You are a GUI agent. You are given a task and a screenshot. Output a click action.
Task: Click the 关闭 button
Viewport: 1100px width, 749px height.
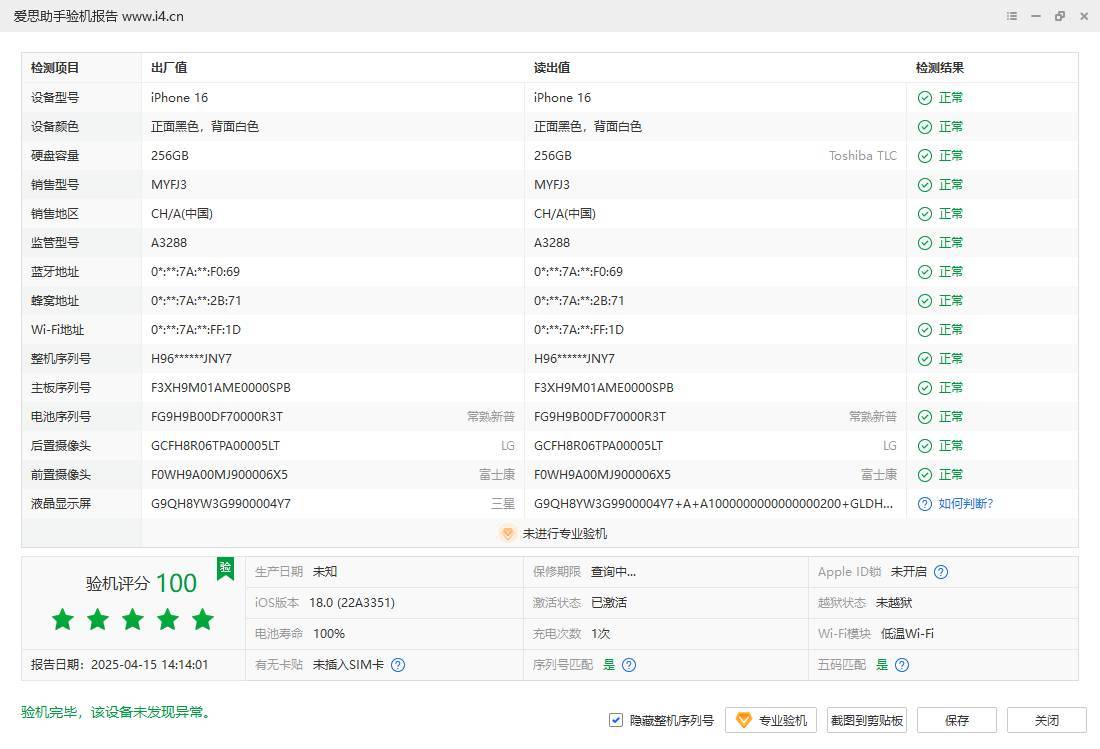1047,720
